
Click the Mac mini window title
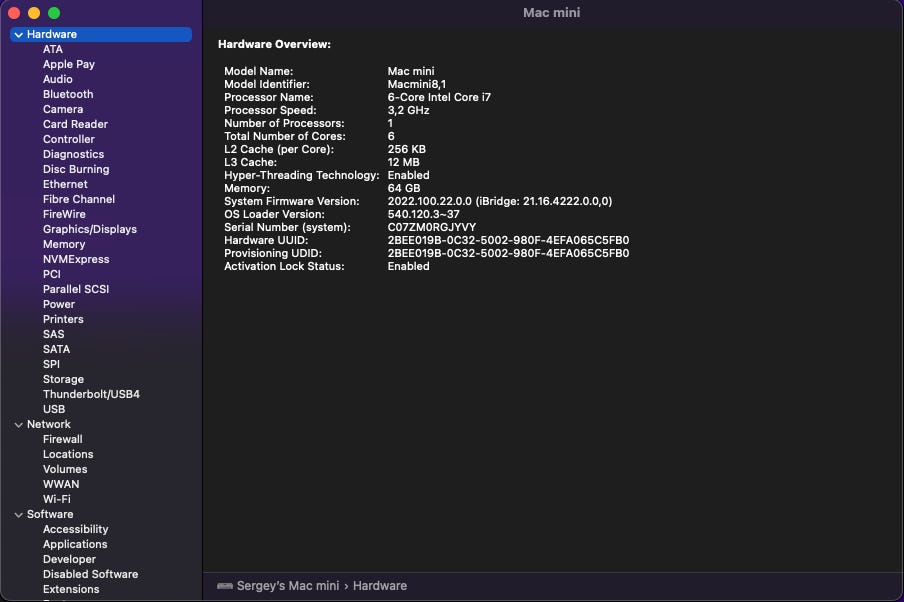[552, 13]
